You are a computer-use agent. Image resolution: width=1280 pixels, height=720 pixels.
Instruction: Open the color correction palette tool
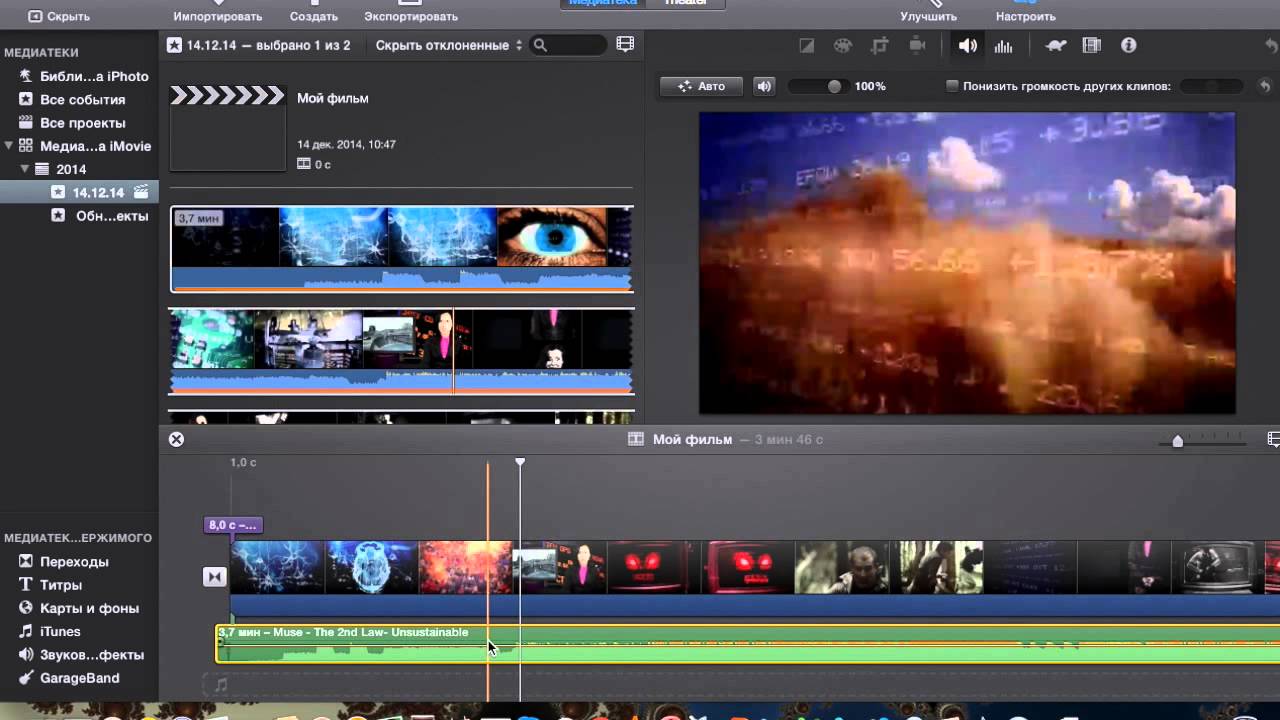coord(843,46)
